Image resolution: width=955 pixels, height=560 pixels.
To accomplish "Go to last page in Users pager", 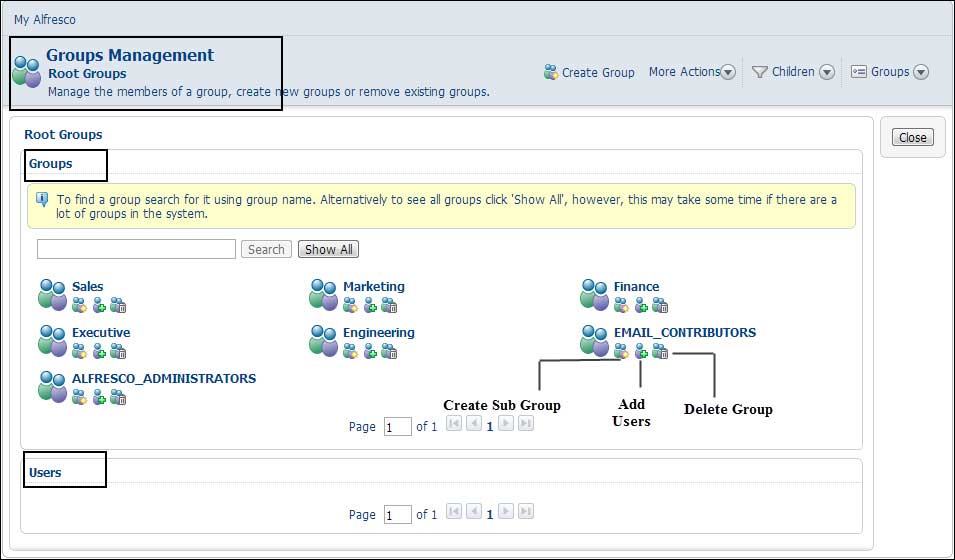I will pos(526,511).
